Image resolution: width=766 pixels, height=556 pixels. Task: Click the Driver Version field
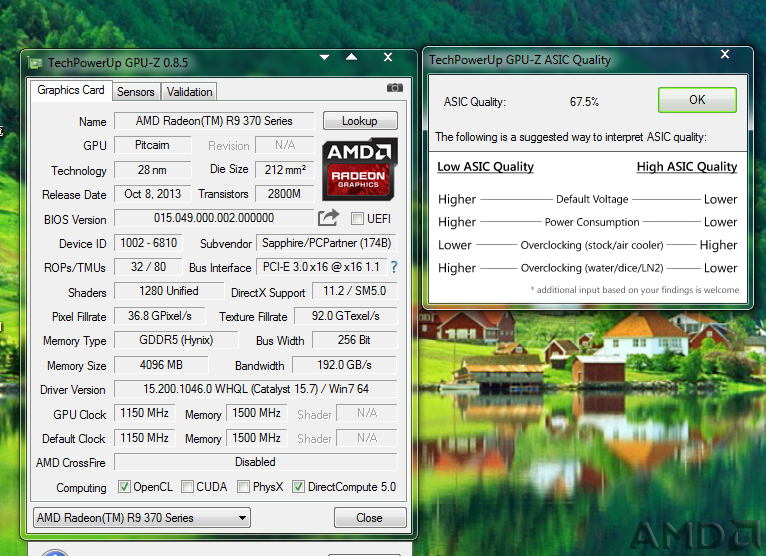click(255, 389)
